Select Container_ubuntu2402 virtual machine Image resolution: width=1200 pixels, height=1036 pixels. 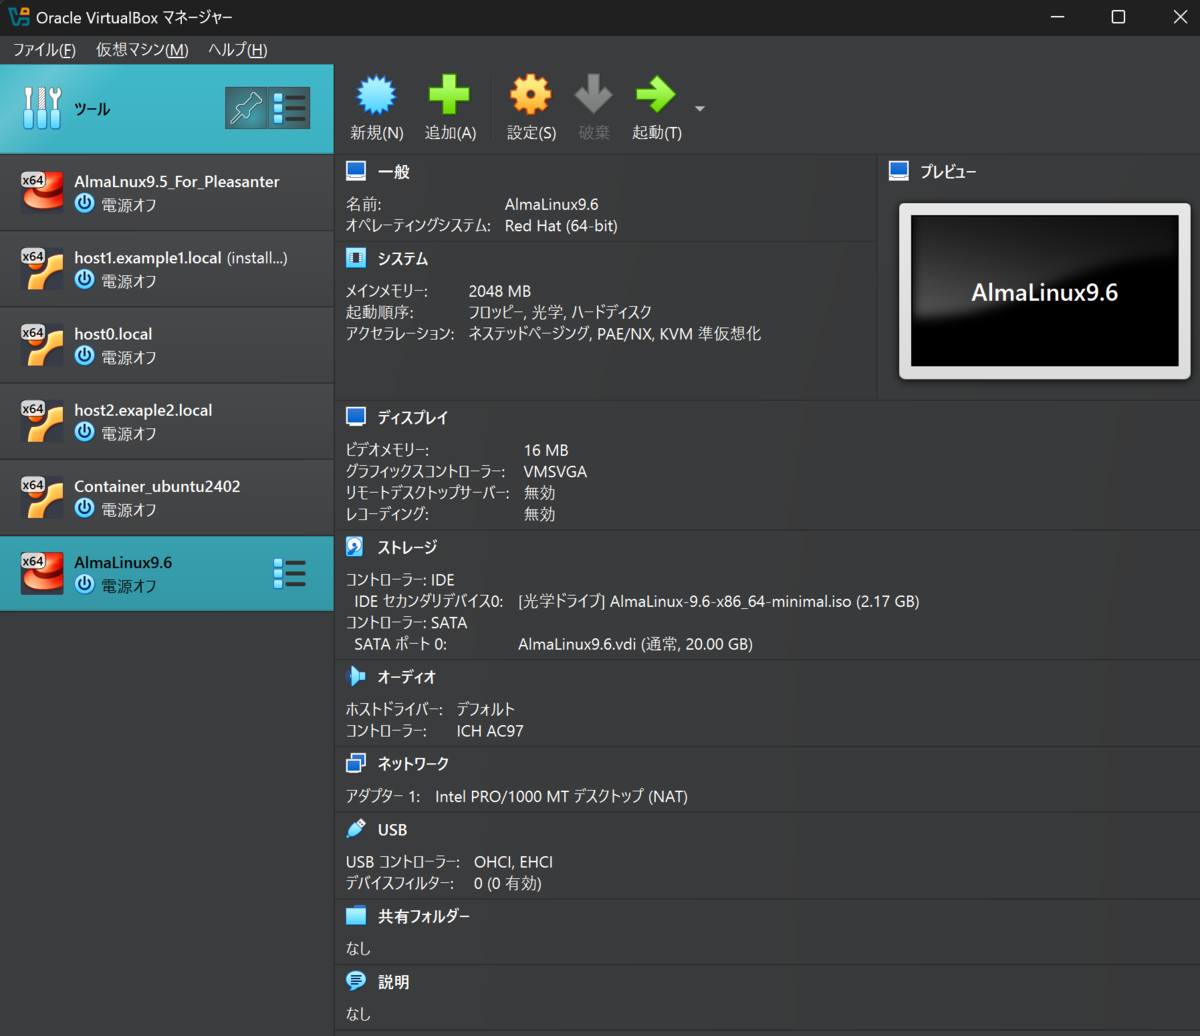pos(167,497)
